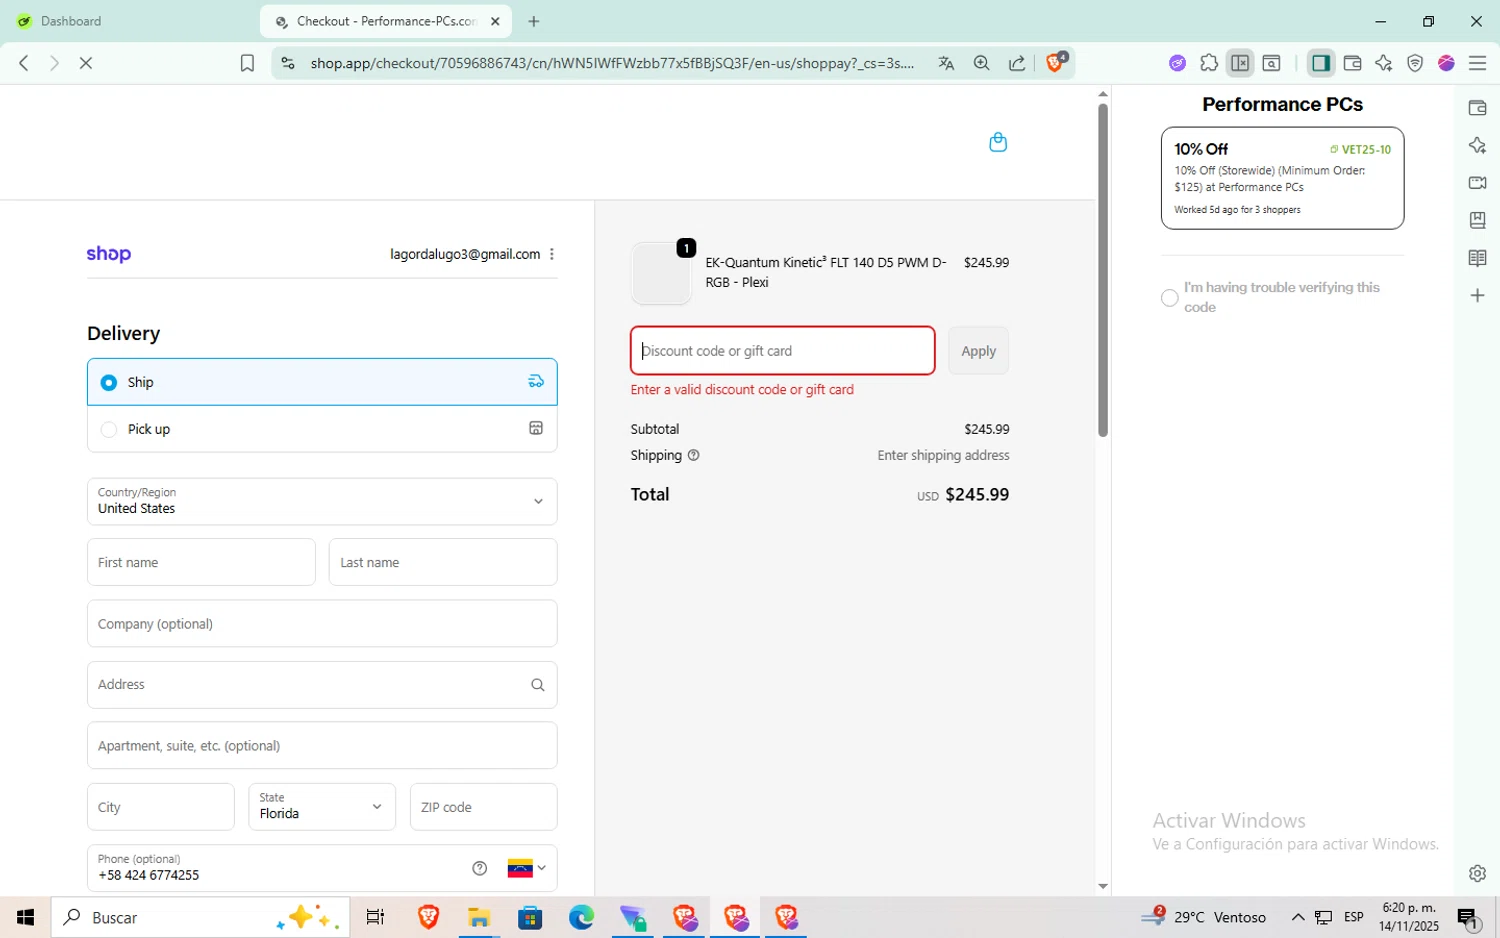Select the Checkout - Performance-PCs tab

point(385,21)
